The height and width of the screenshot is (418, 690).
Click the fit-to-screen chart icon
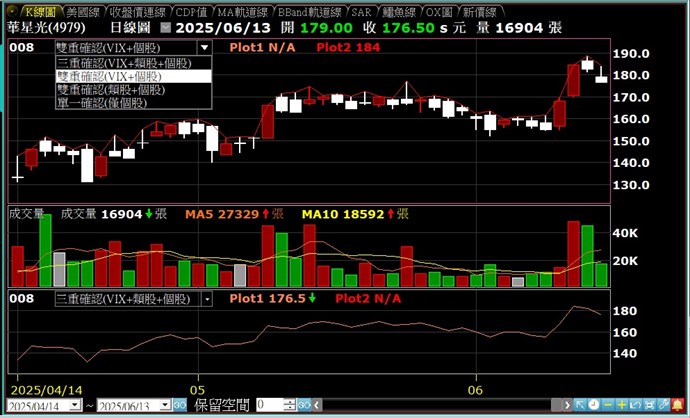click(x=649, y=405)
